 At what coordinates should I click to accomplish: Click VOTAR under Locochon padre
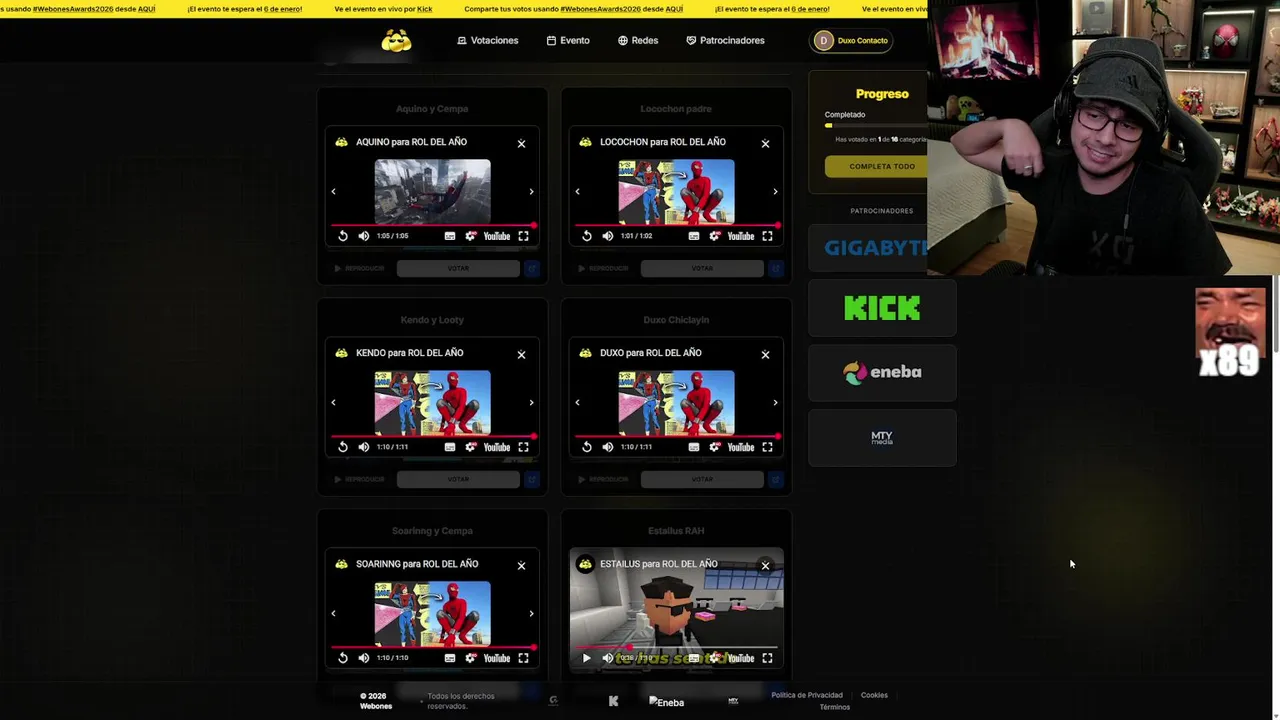(702, 268)
